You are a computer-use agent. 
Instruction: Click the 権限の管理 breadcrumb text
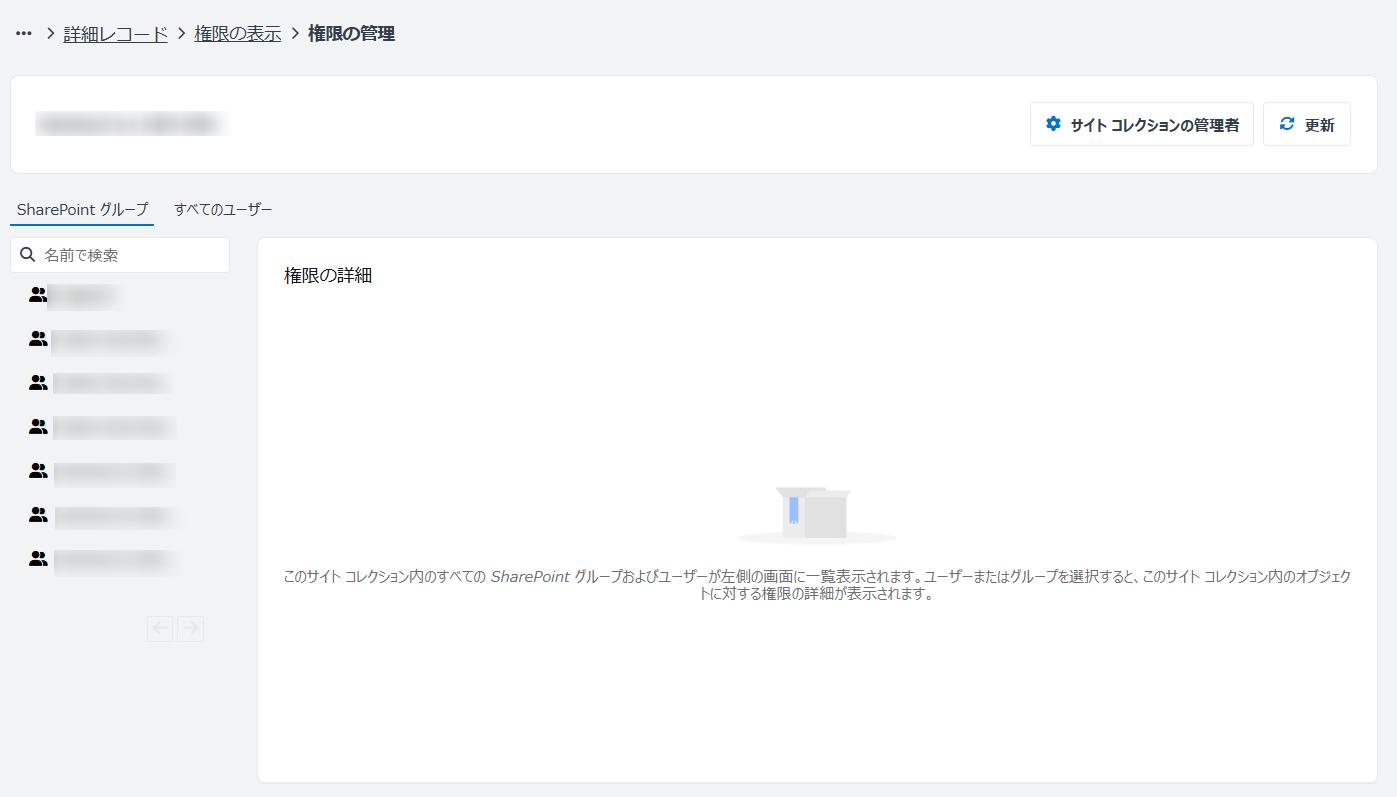click(x=351, y=34)
